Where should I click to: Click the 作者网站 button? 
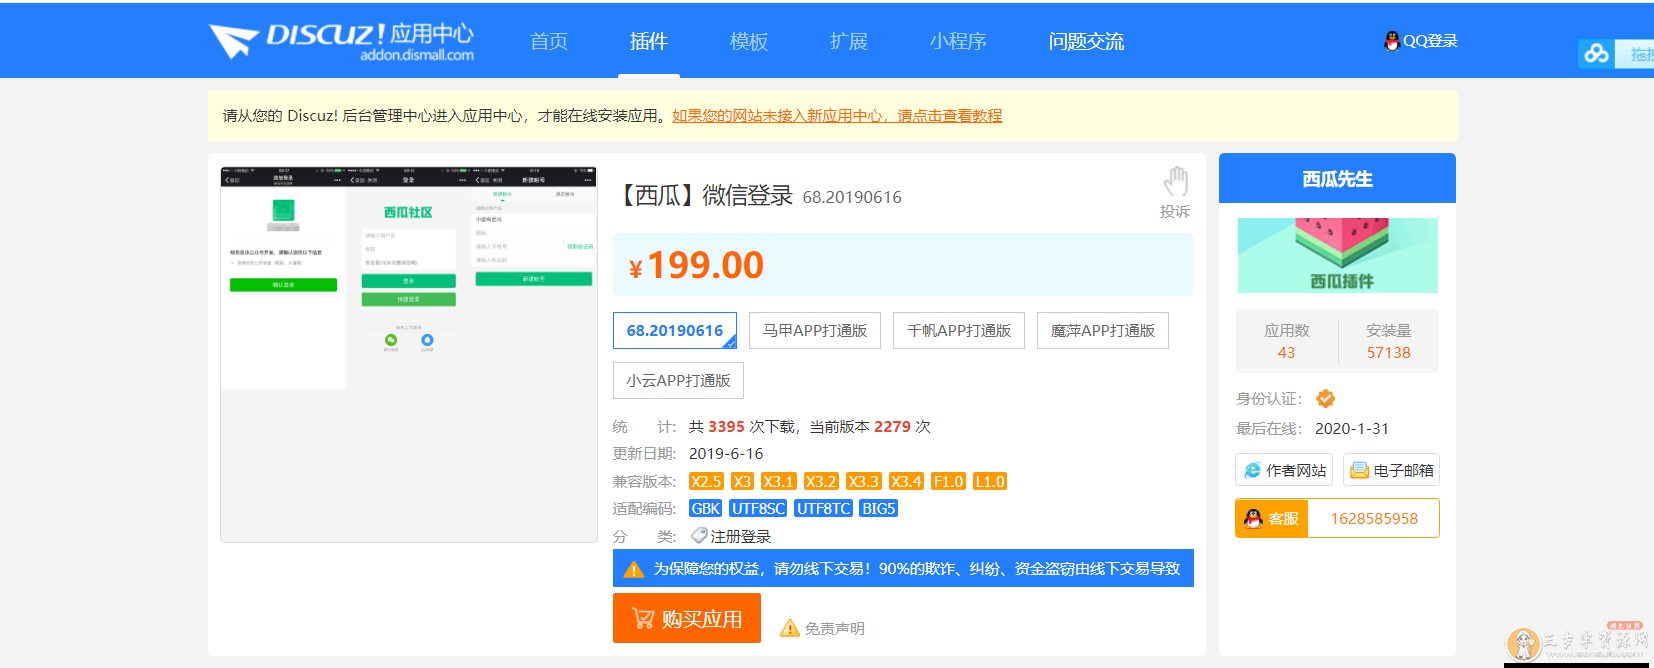pos(1284,470)
